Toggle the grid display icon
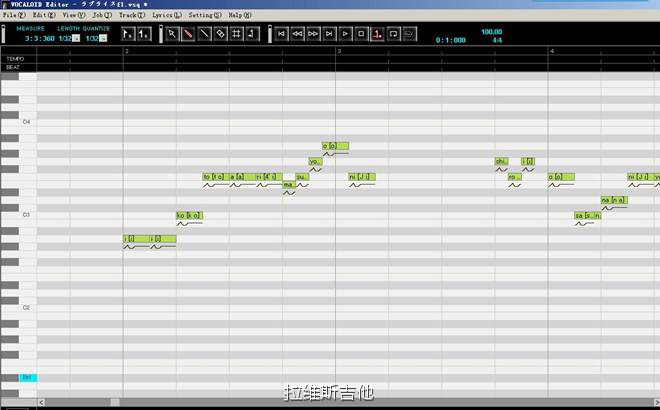The width and height of the screenshot is (660, 410). coord(236,34)
